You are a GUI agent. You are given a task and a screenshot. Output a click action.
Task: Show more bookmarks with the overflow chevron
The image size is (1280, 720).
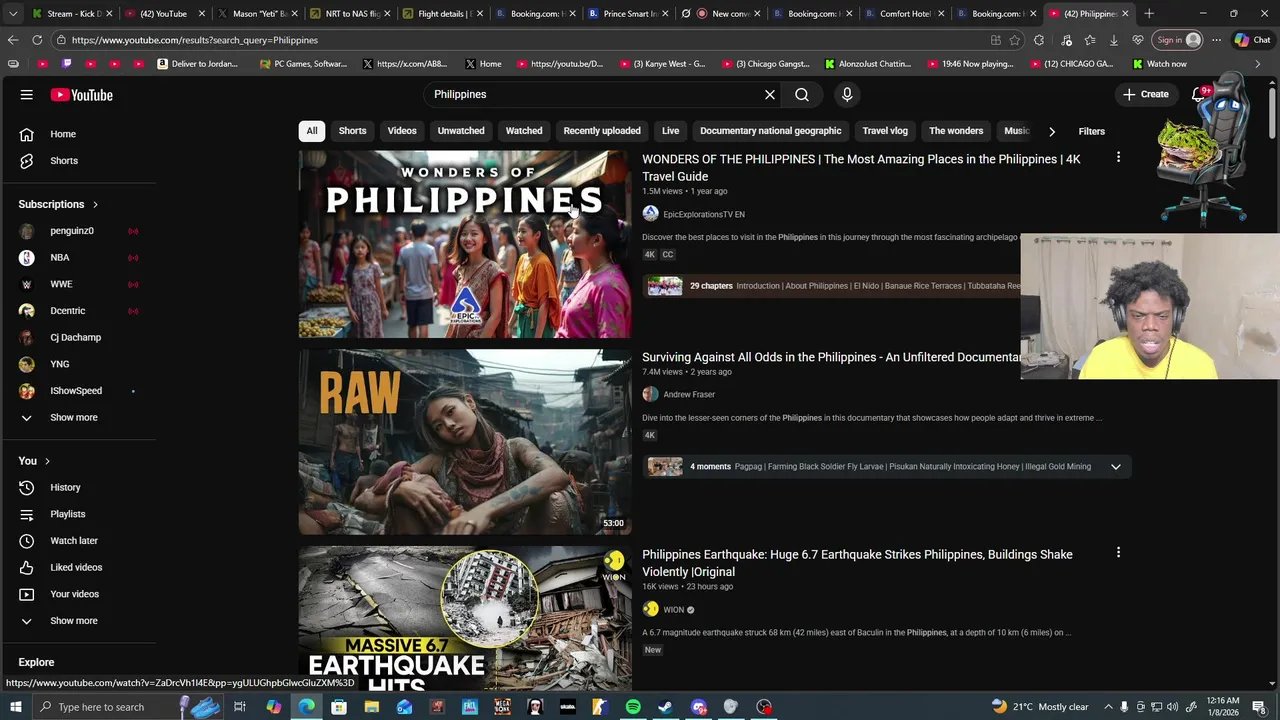pos(1258,64)
